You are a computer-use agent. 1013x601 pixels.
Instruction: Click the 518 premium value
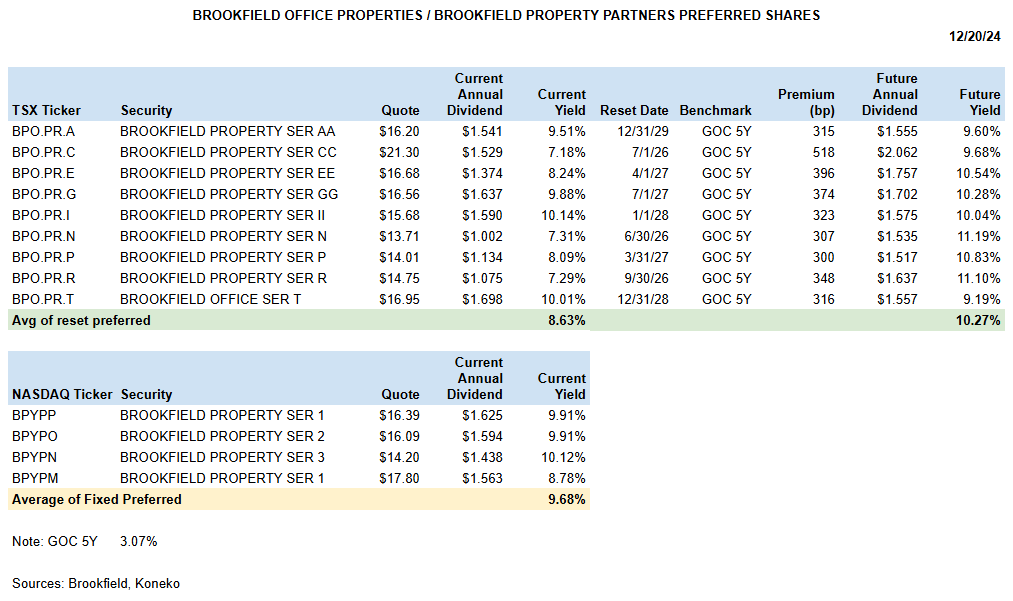coord(824,153)
